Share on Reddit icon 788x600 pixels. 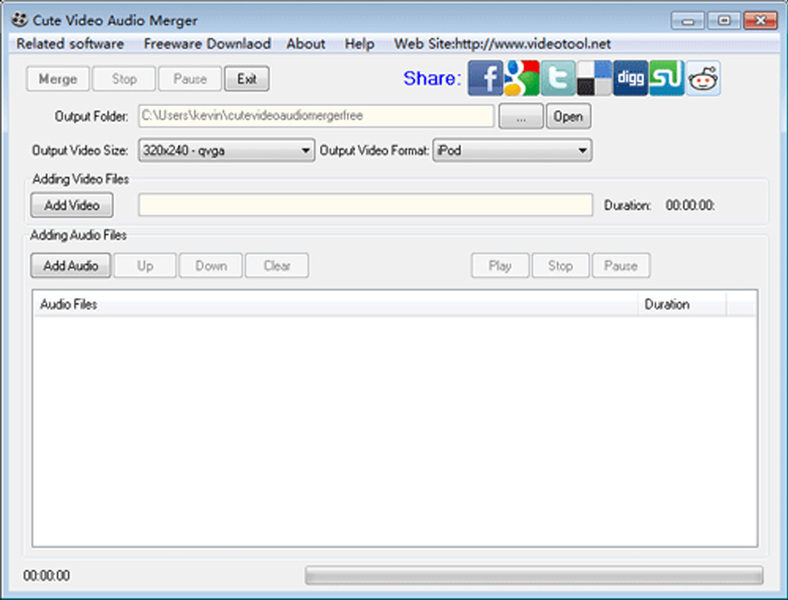(x=703, y=78)
